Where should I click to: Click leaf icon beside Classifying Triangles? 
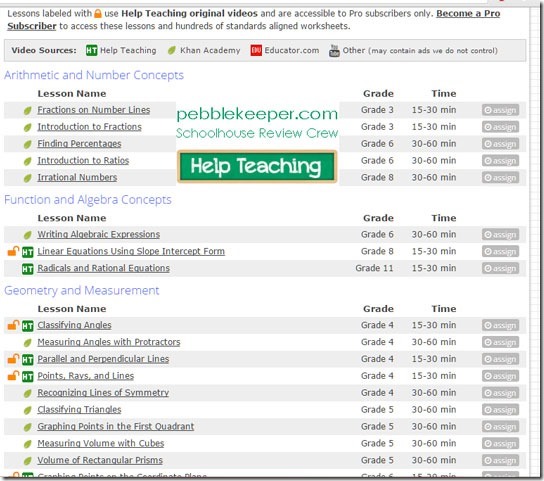27,411
